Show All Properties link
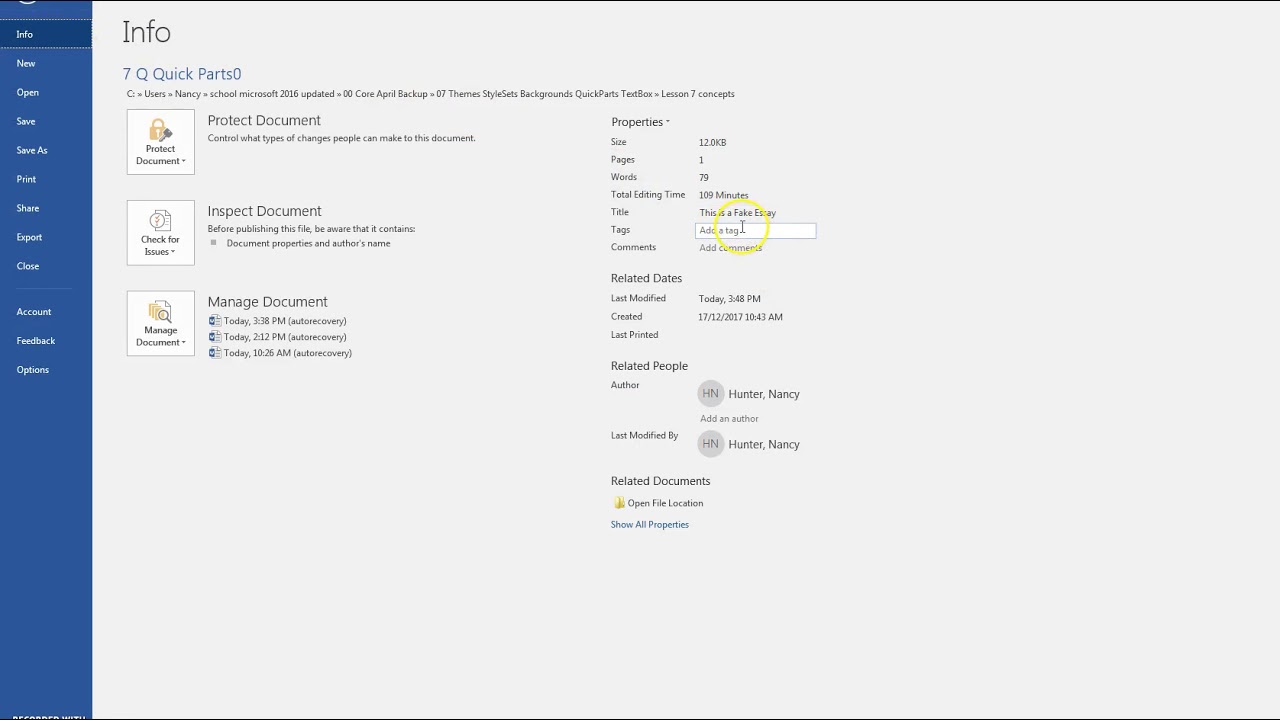This screenshot has height=720, width=1280. [x=650, y=525]
